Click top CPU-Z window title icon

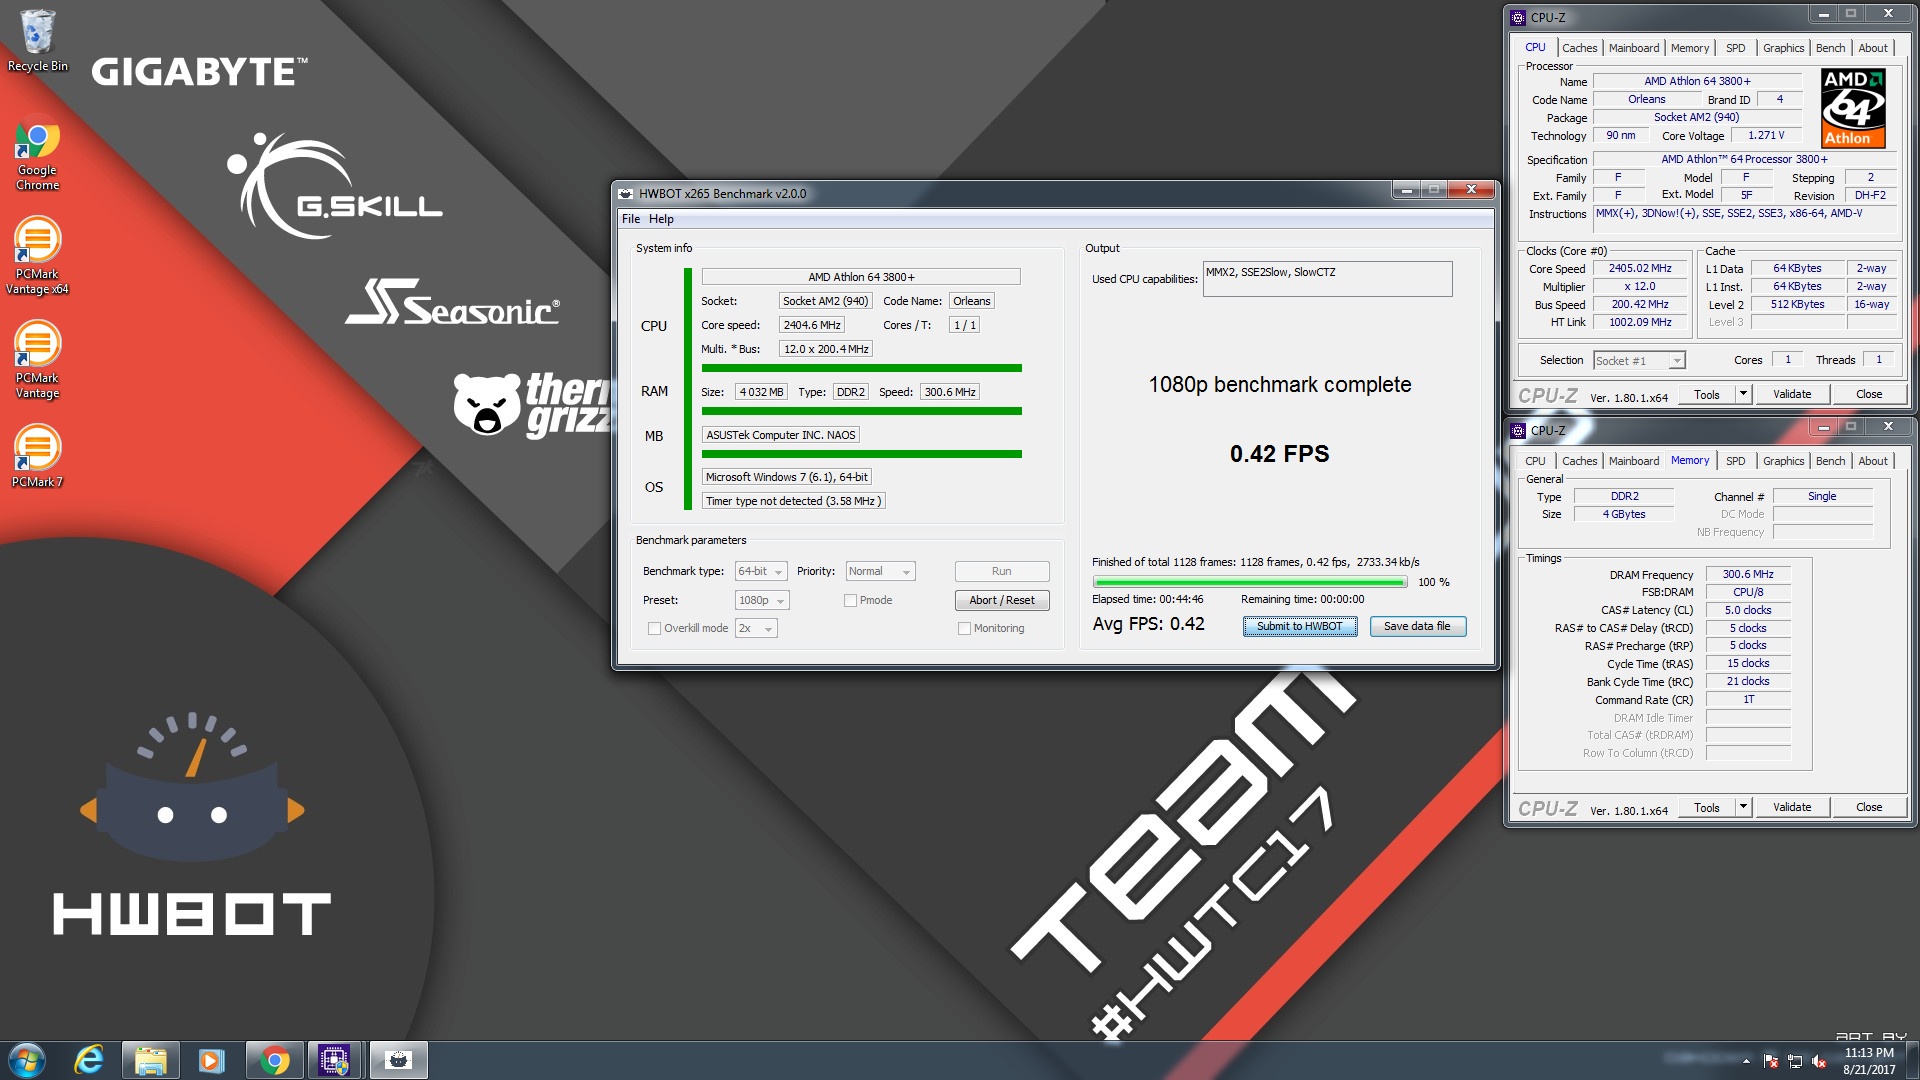[1518, 17]
